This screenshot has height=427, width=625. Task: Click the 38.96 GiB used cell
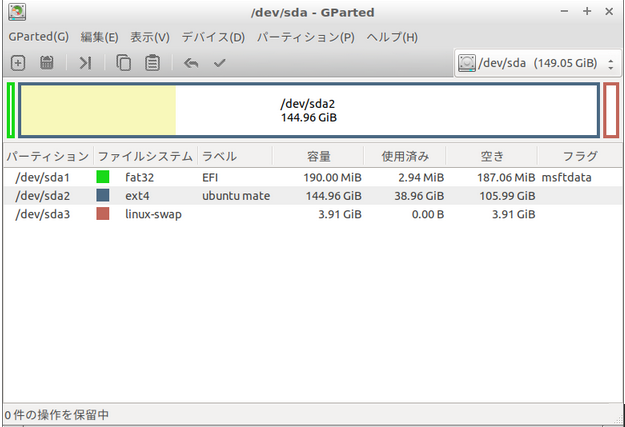(419, 196)
